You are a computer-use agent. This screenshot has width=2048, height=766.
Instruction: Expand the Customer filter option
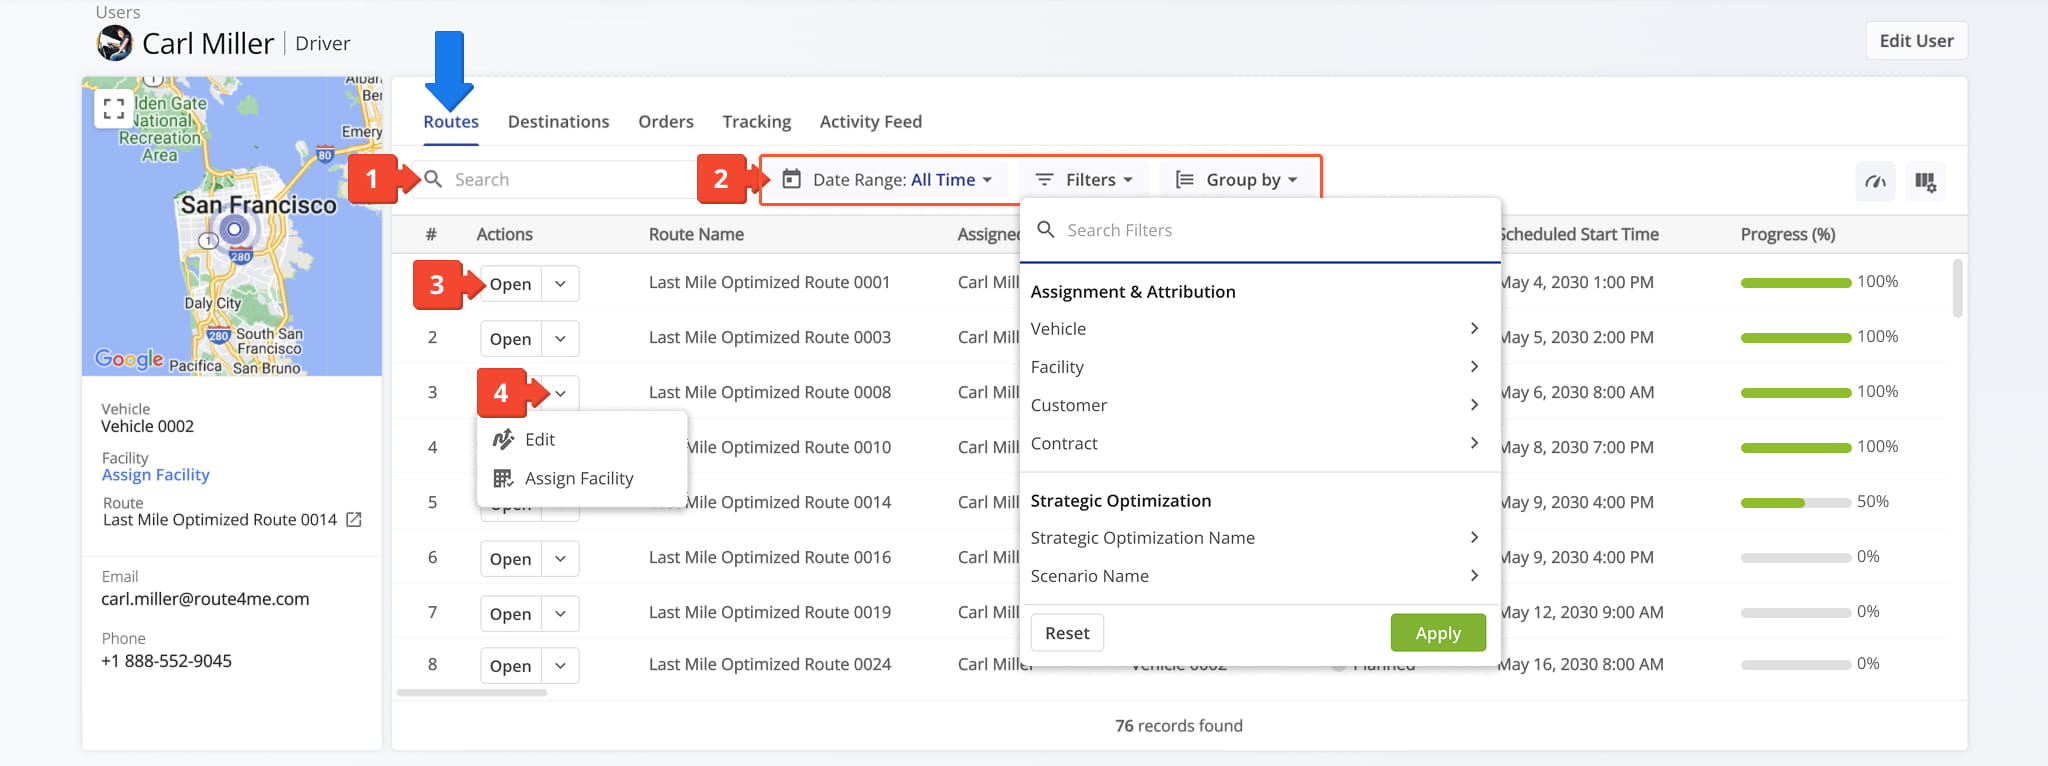(x=1255, y=405)
